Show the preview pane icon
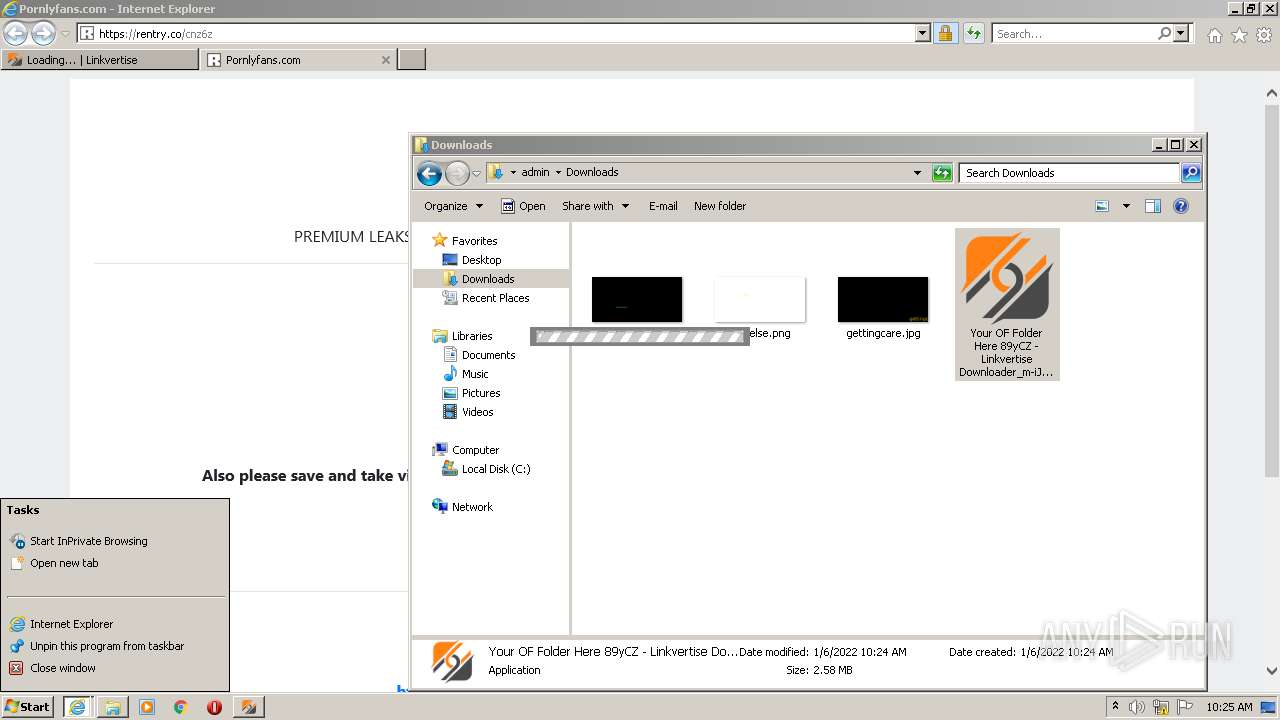This screenshot has height=720, width=1280. click(x=1153, y=206)
